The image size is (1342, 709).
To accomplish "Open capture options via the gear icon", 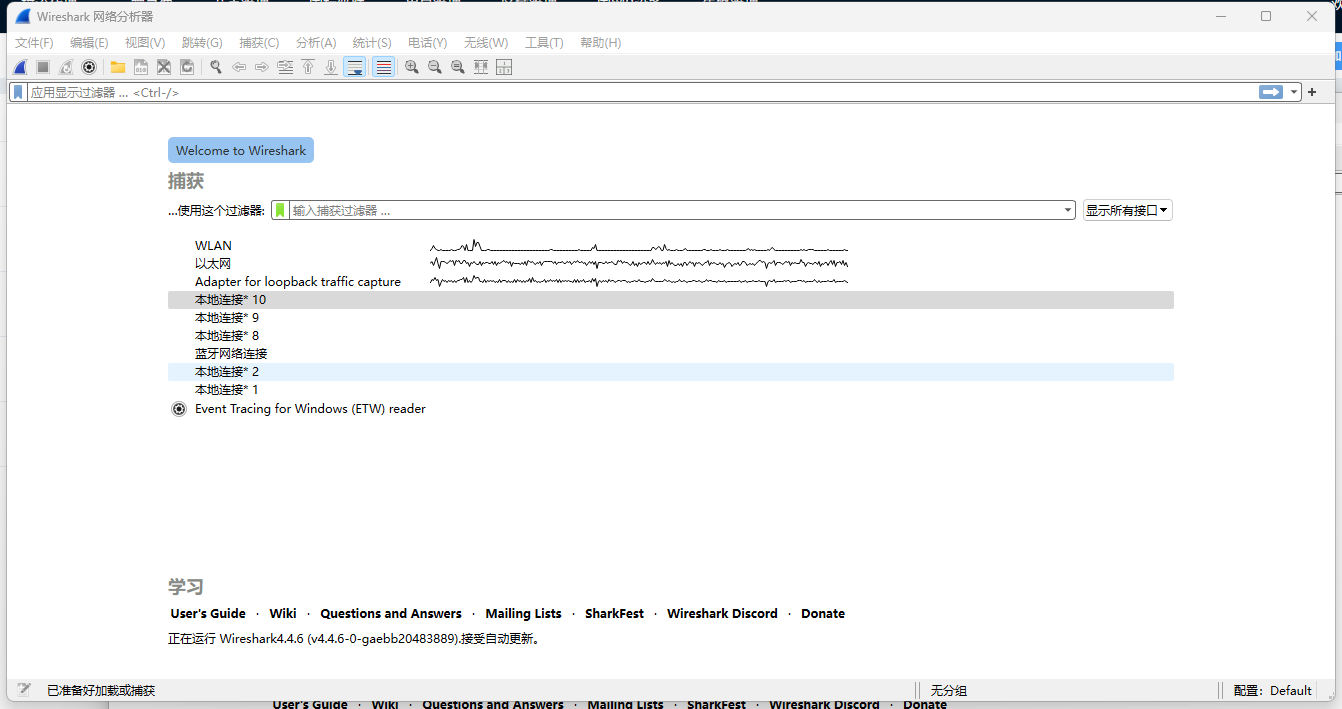I will coord(89,67).
